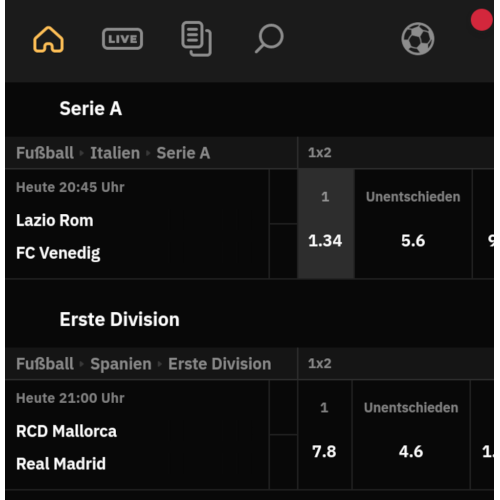Open the search magnifier icon
This screenshot has width=500, height=500.
coord(269,38)
